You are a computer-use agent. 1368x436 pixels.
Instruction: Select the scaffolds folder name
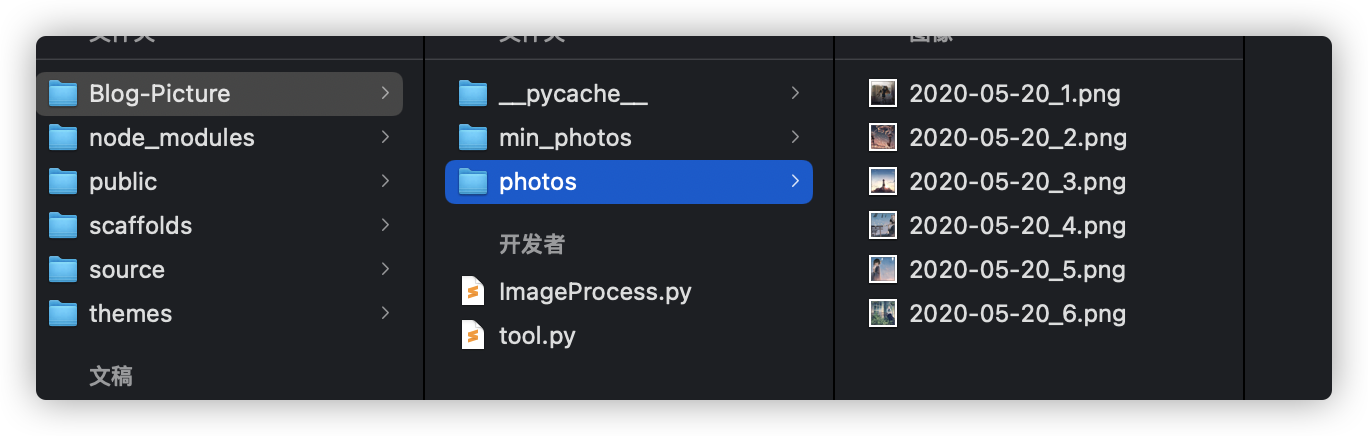[140, 226]
